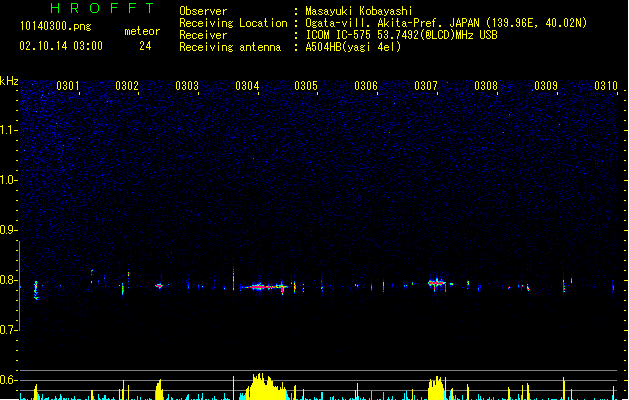Click the 0310 time marker

click(x=606, y=86)
